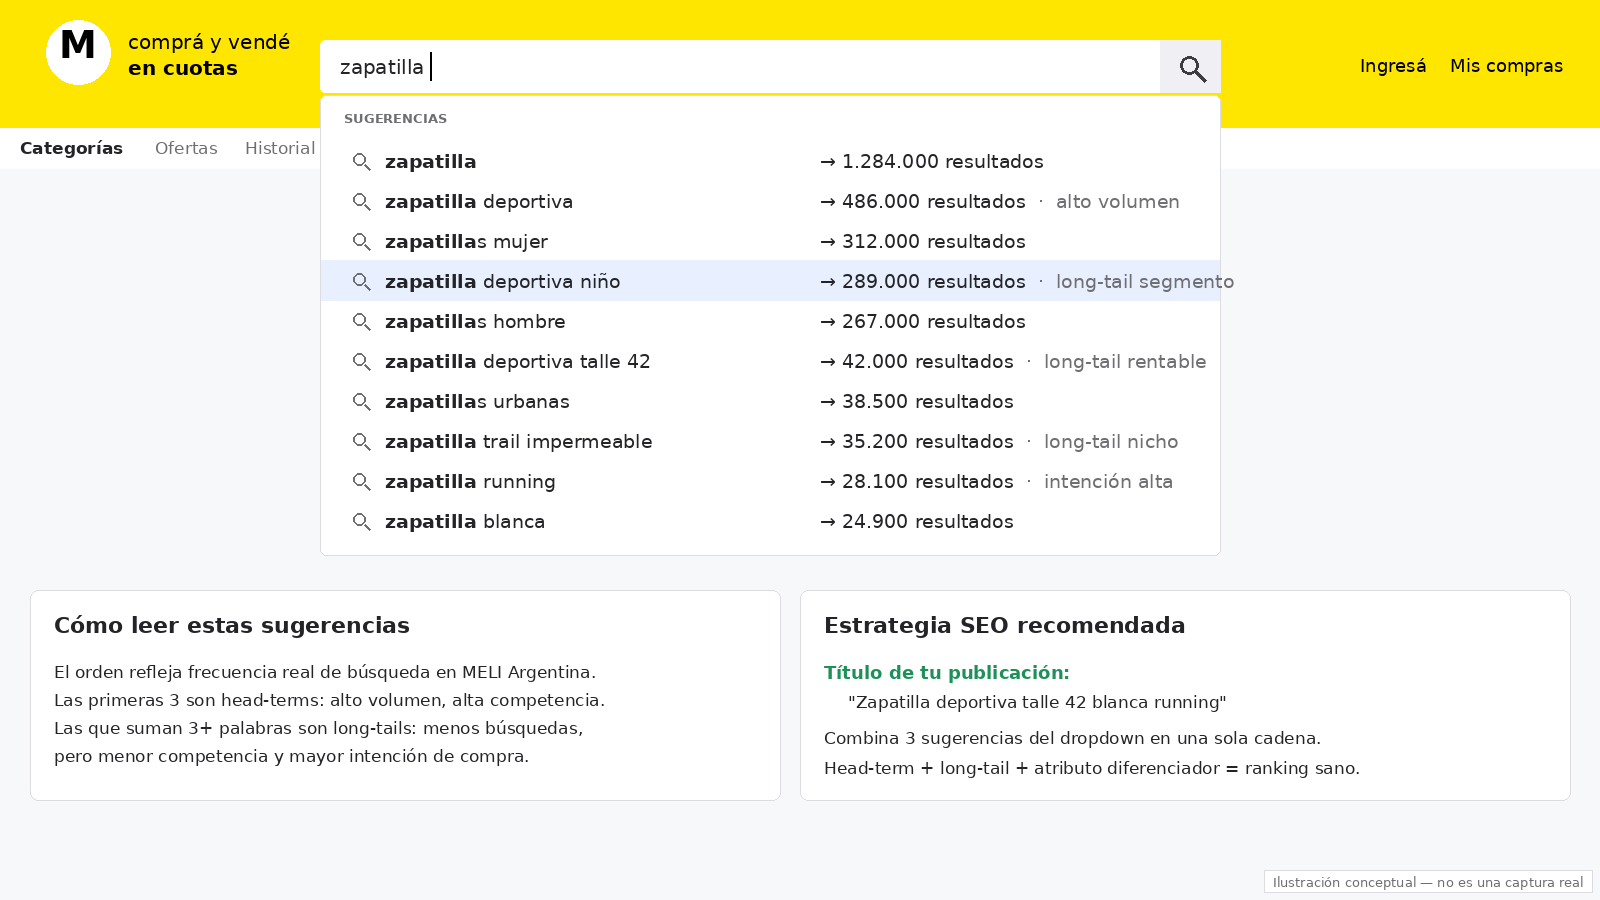
Task: Click magnifier icon beside 'zapatilla deportiva niño'
Action: [362, 282]
